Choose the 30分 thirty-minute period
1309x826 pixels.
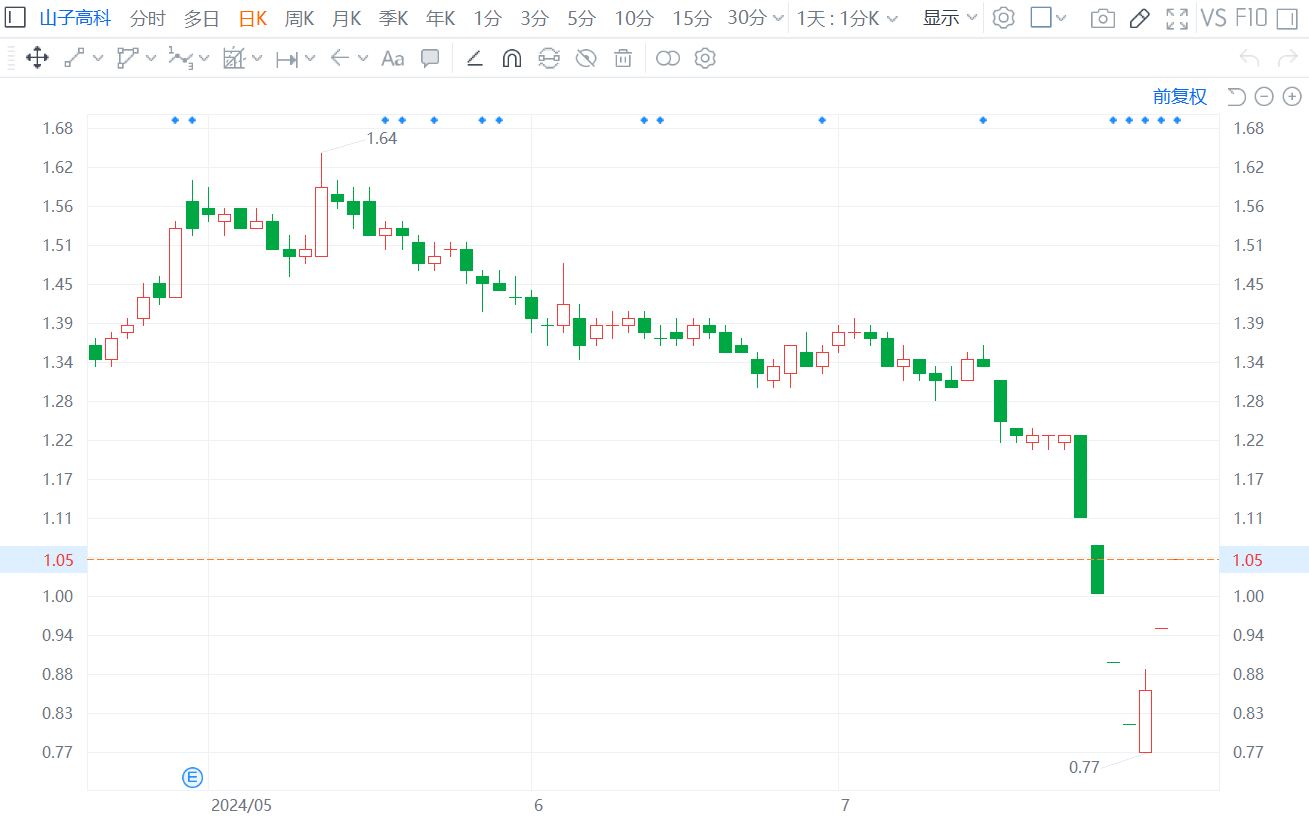747,18
